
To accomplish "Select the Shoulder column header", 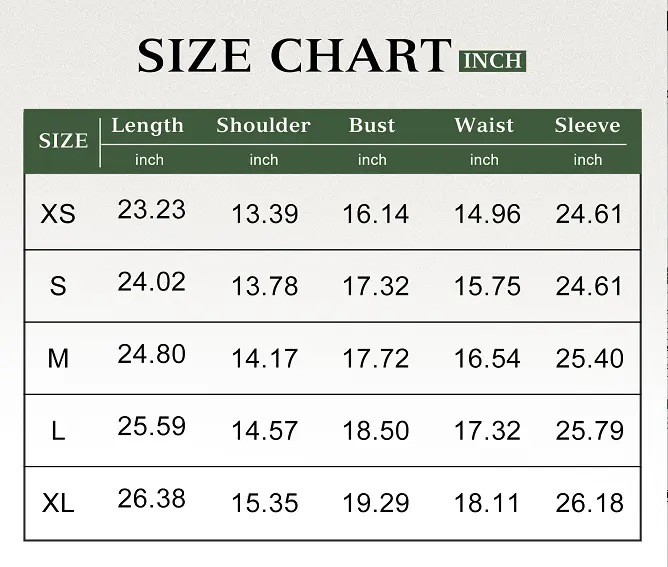I will pyautogui.click(x=263, y=126).
